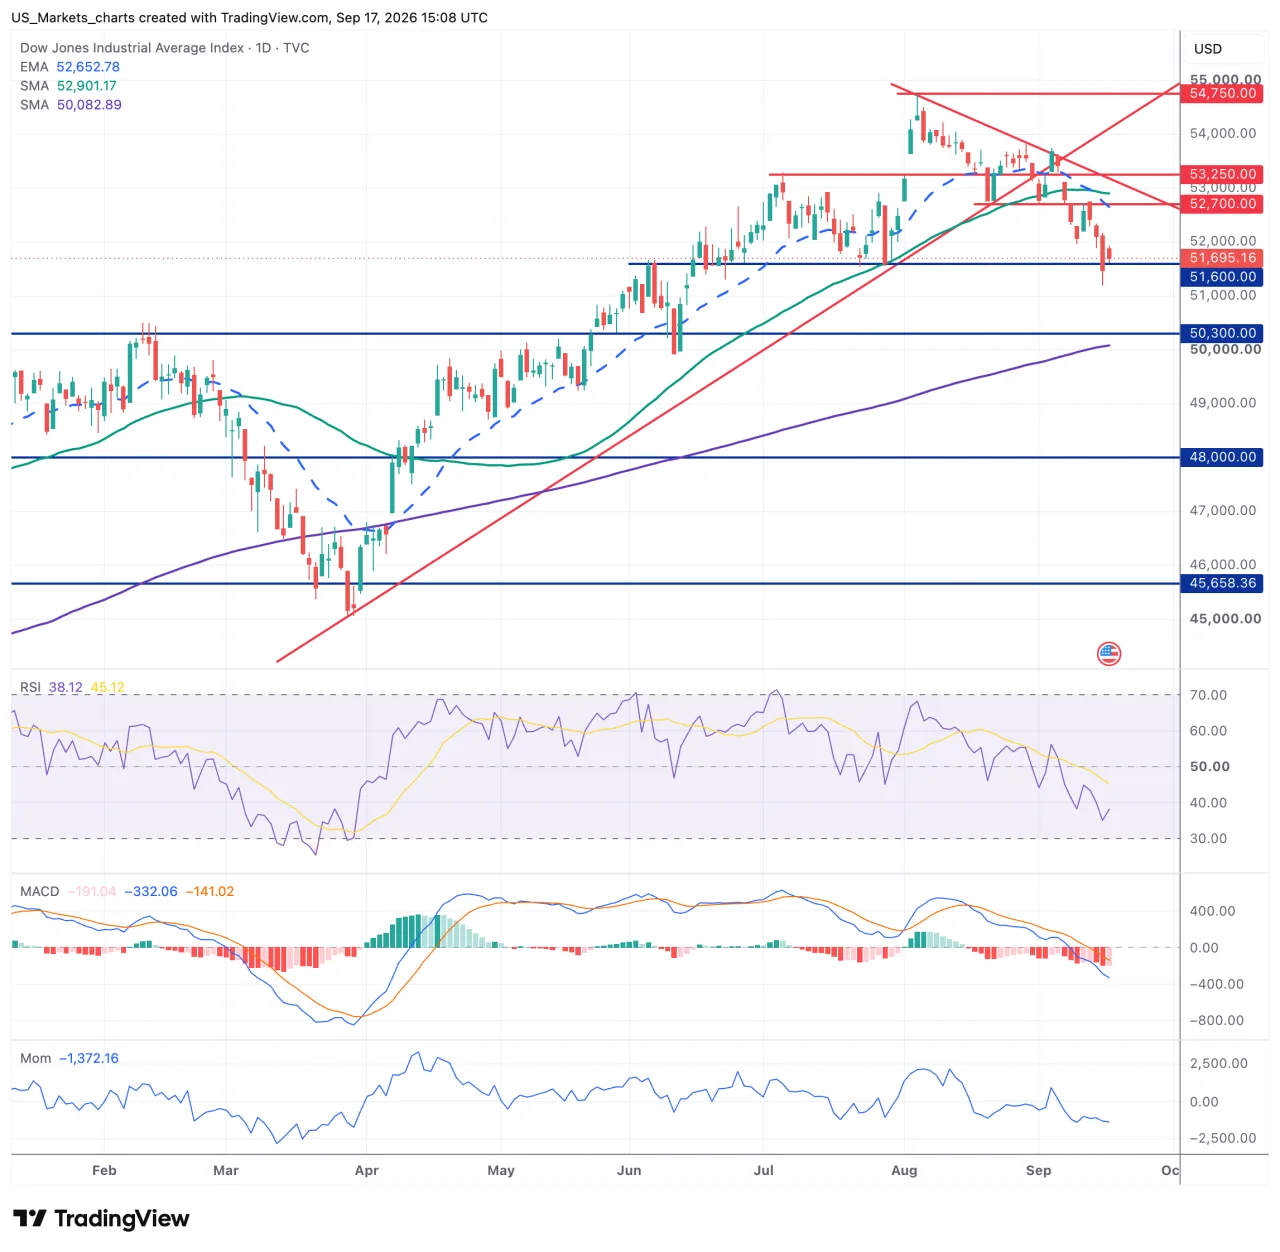Click the MACD value −332.06
The image size is (1280, 1252).
[150, 892]
